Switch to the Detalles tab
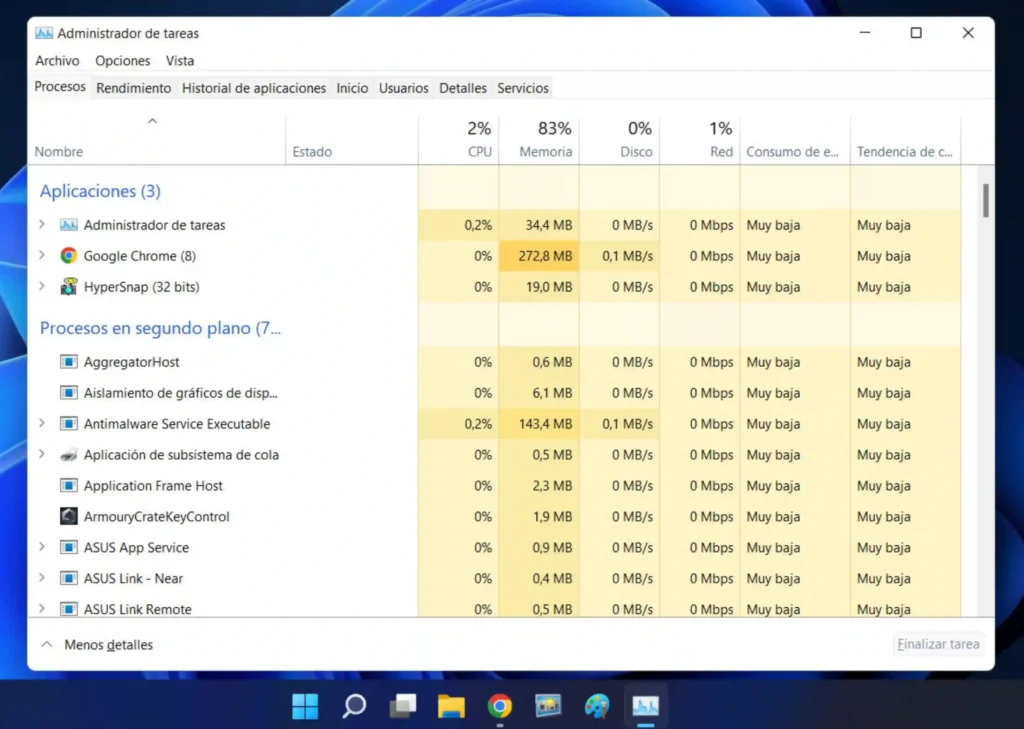Screen dimensions: 1024x729 463,88
